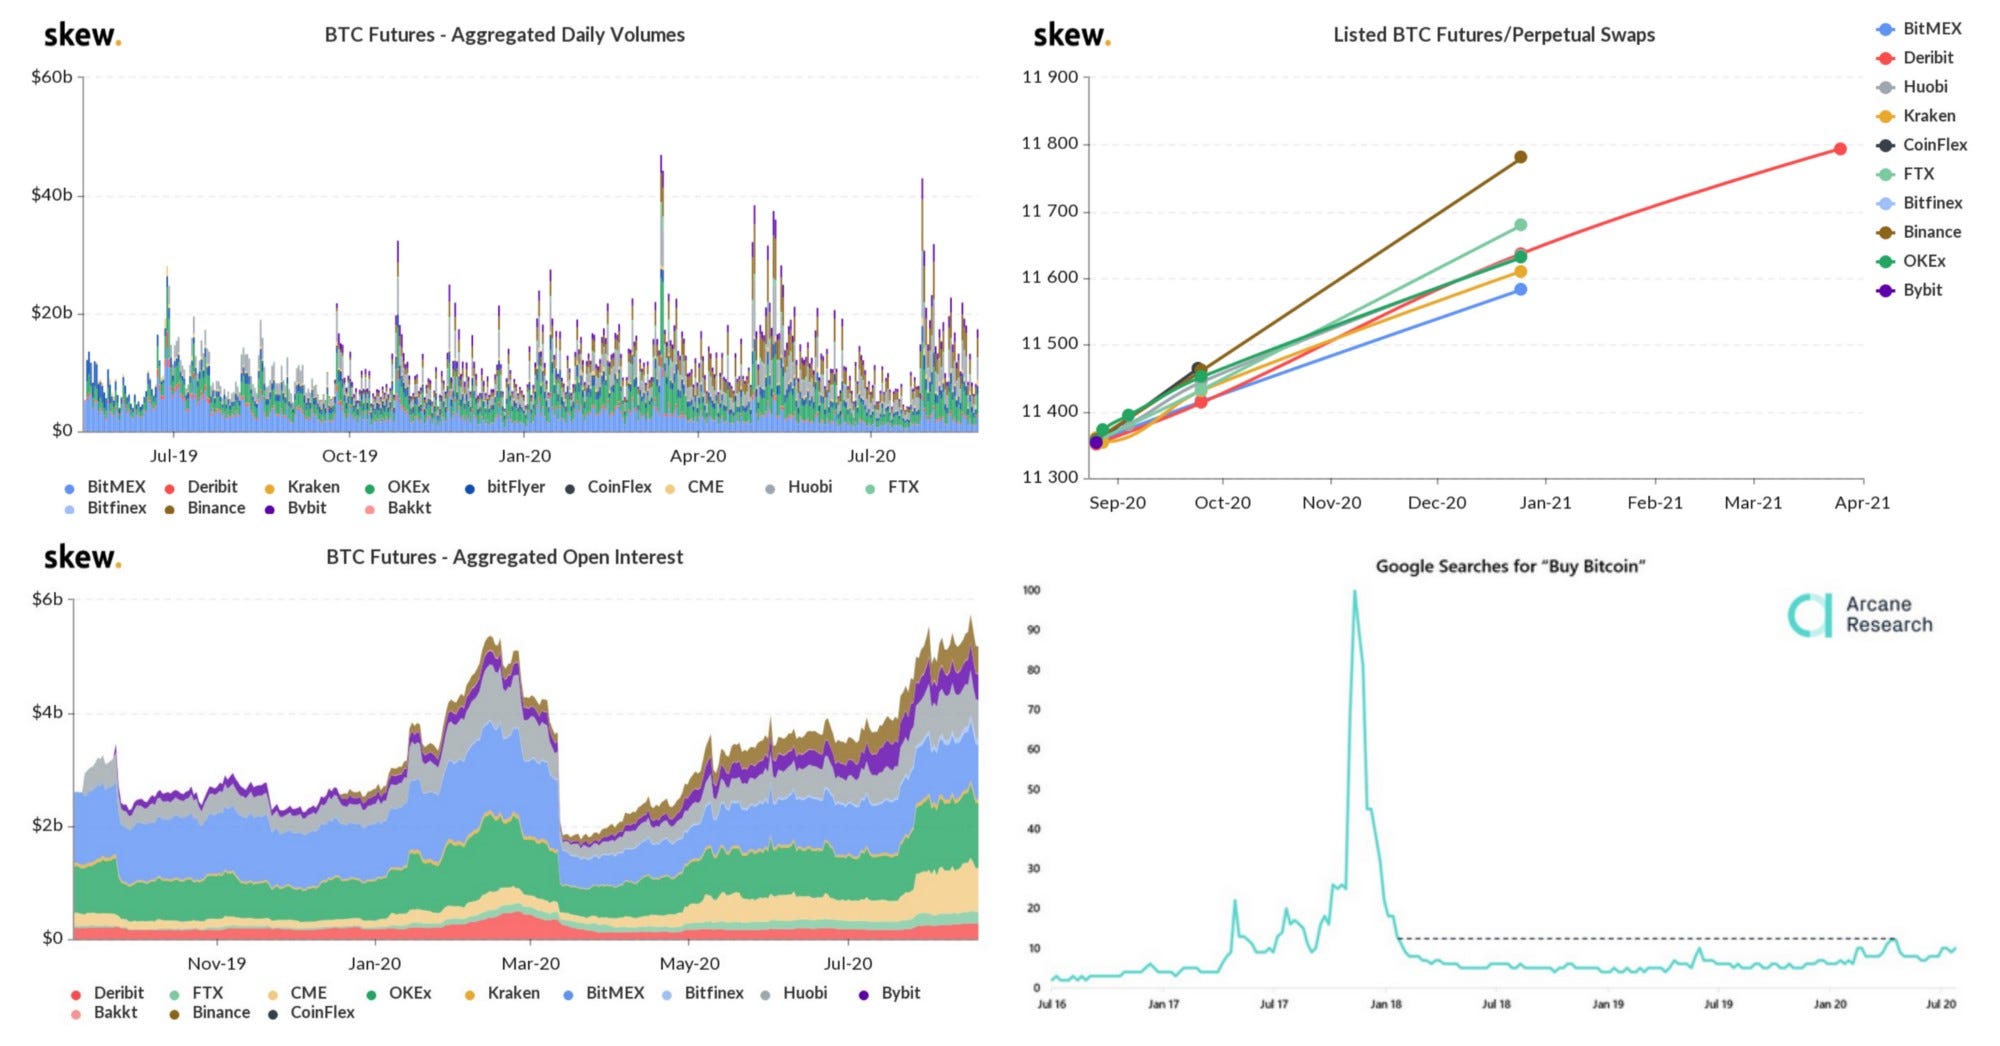Image resolution: width=2000 pixels, height=1046 pixels.
Task: Click the "BTC Futures - Aggregated Daily Volumes" title
Action: [505, 35]
